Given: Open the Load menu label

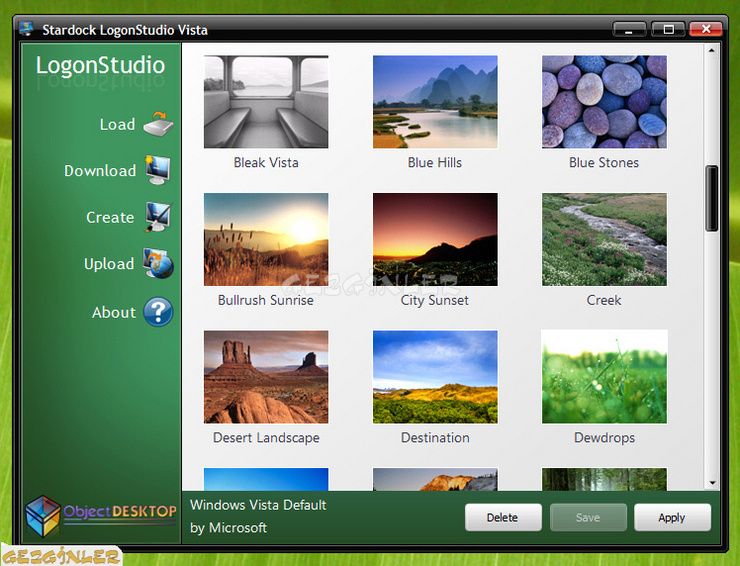Looking at the screenshot, I should tap(118, 125).
